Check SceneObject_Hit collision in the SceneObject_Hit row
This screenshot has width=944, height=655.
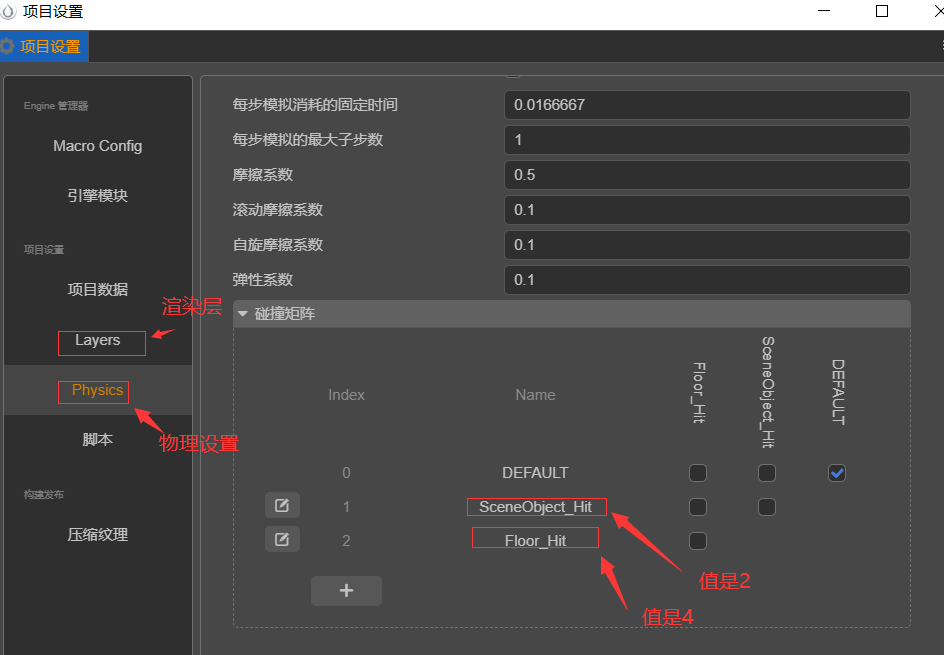(766, 506)
